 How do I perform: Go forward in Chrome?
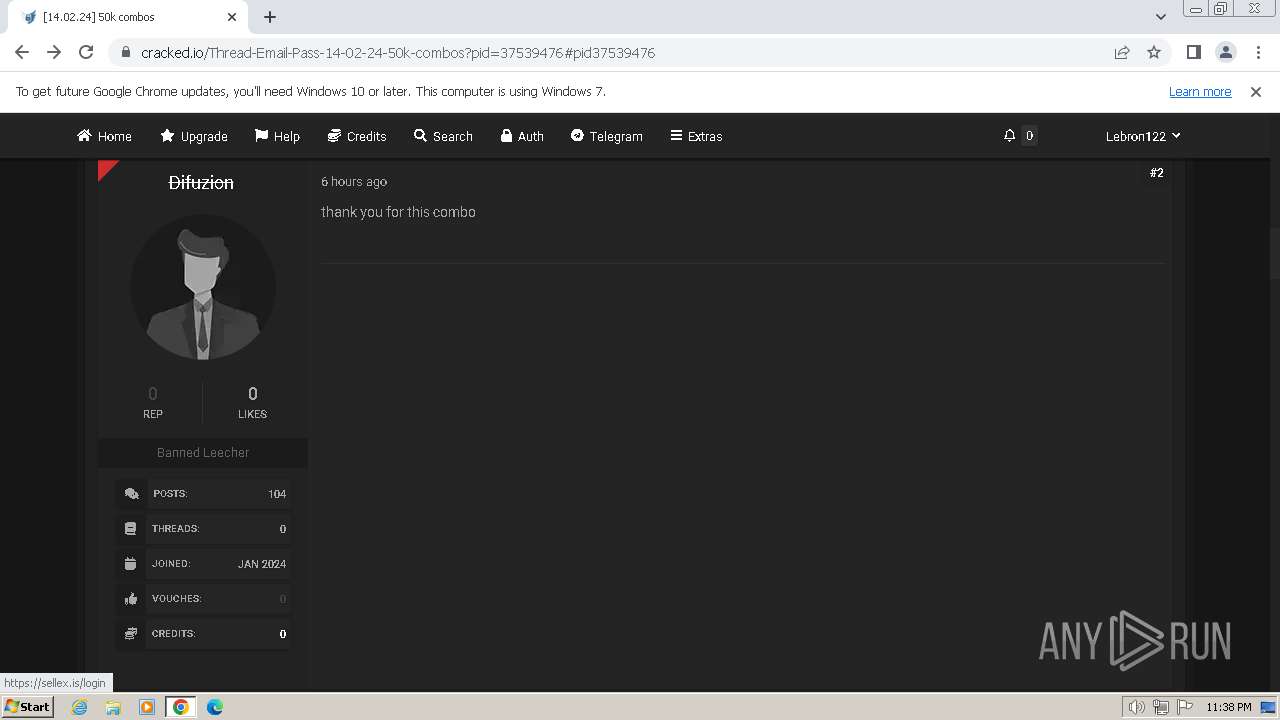54,52
